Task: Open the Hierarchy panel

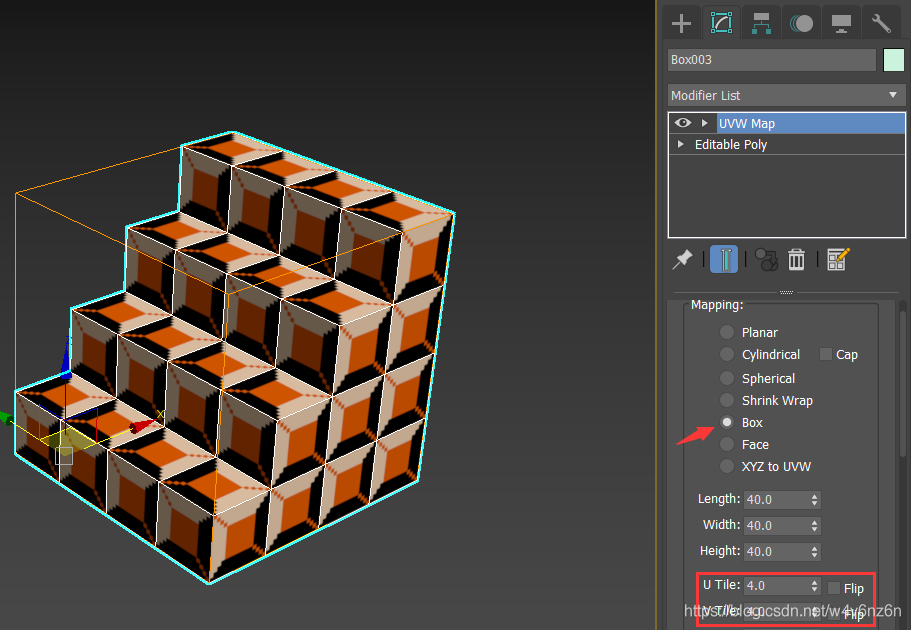Action: [761, 22]
